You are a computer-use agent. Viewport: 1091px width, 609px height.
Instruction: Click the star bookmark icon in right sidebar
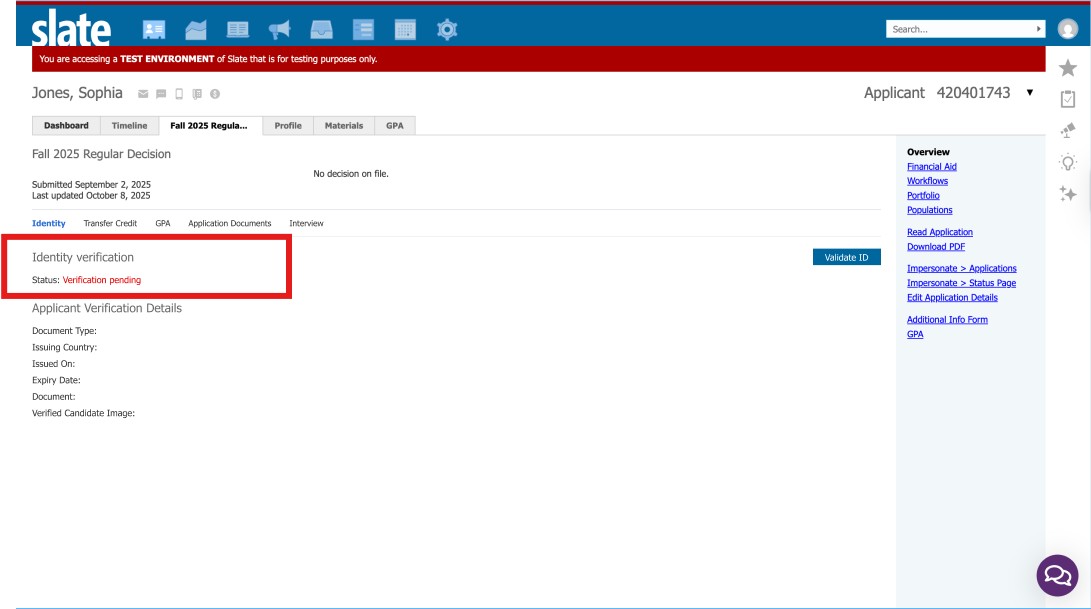pos(1067,70)
